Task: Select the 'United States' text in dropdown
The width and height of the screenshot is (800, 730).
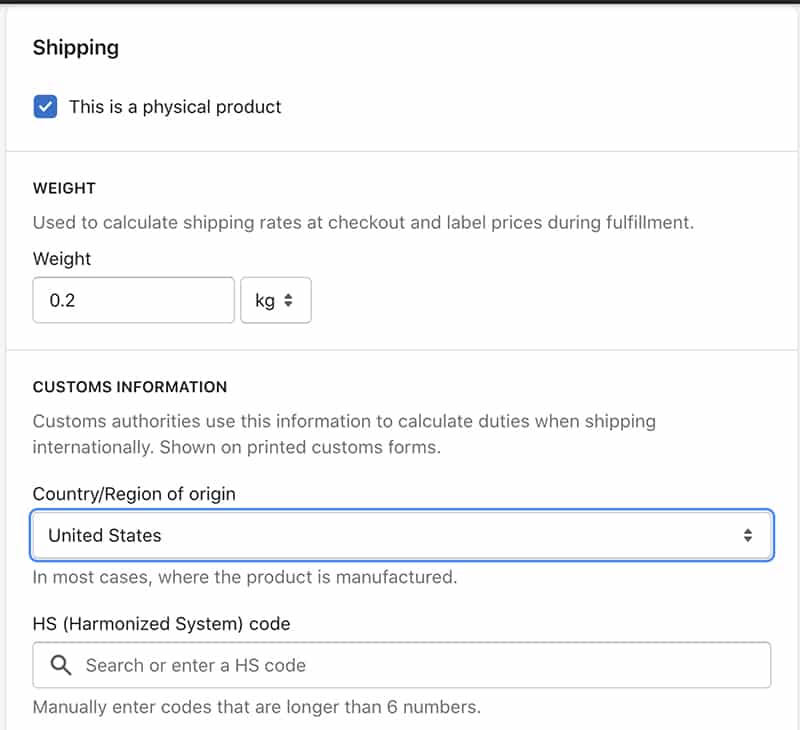Action: (x=105, y=535)
